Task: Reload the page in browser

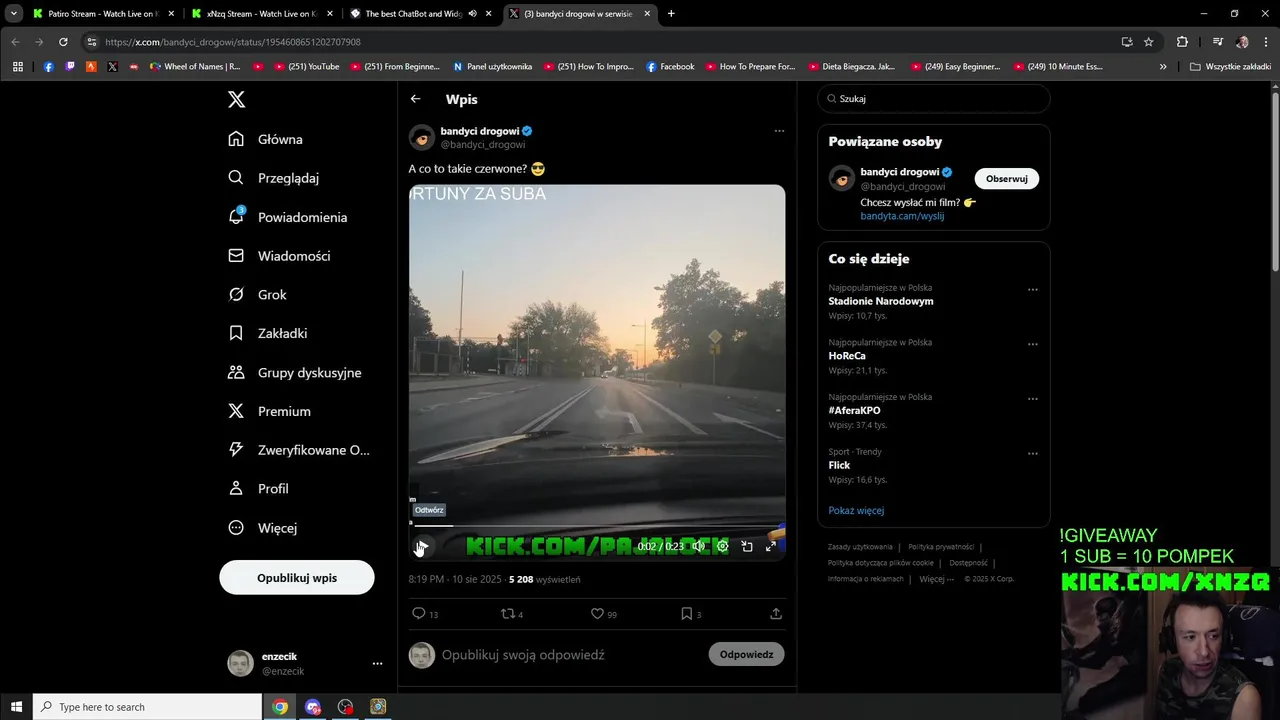Action: [63, 42]
